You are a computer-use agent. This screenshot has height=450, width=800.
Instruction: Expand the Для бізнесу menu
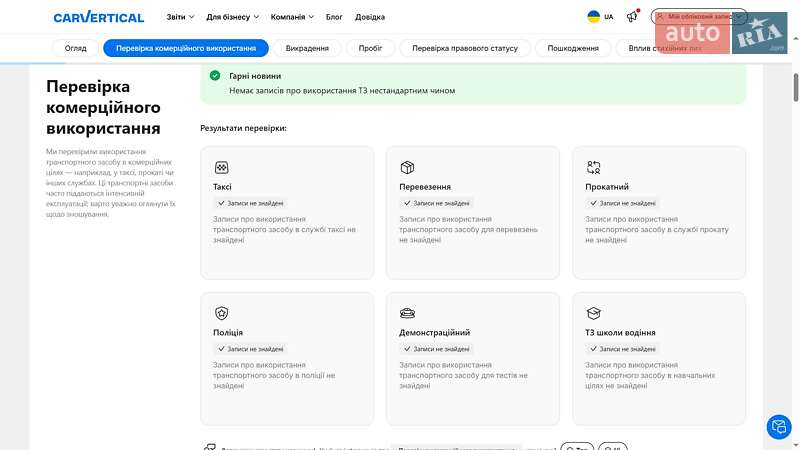(x=232, y=17)
